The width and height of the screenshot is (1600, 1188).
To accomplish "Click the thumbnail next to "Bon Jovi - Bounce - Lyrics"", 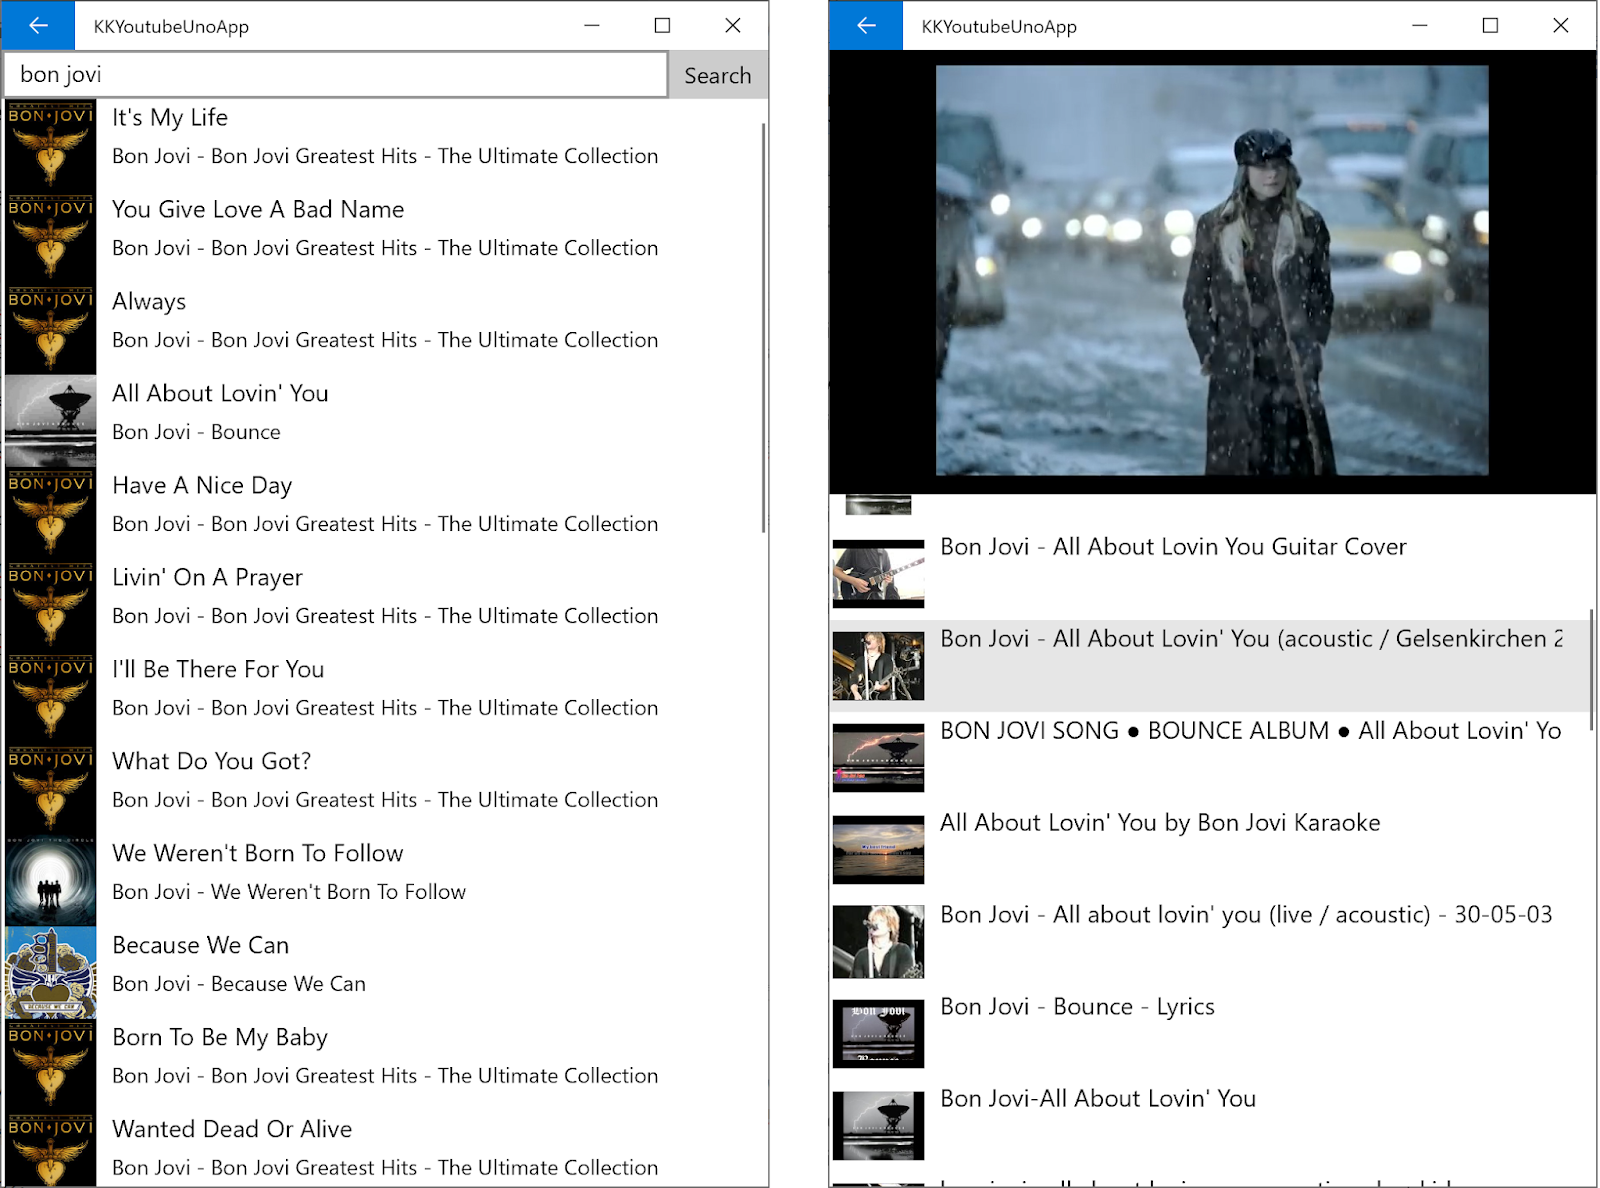I will [x=878, y=1034].
